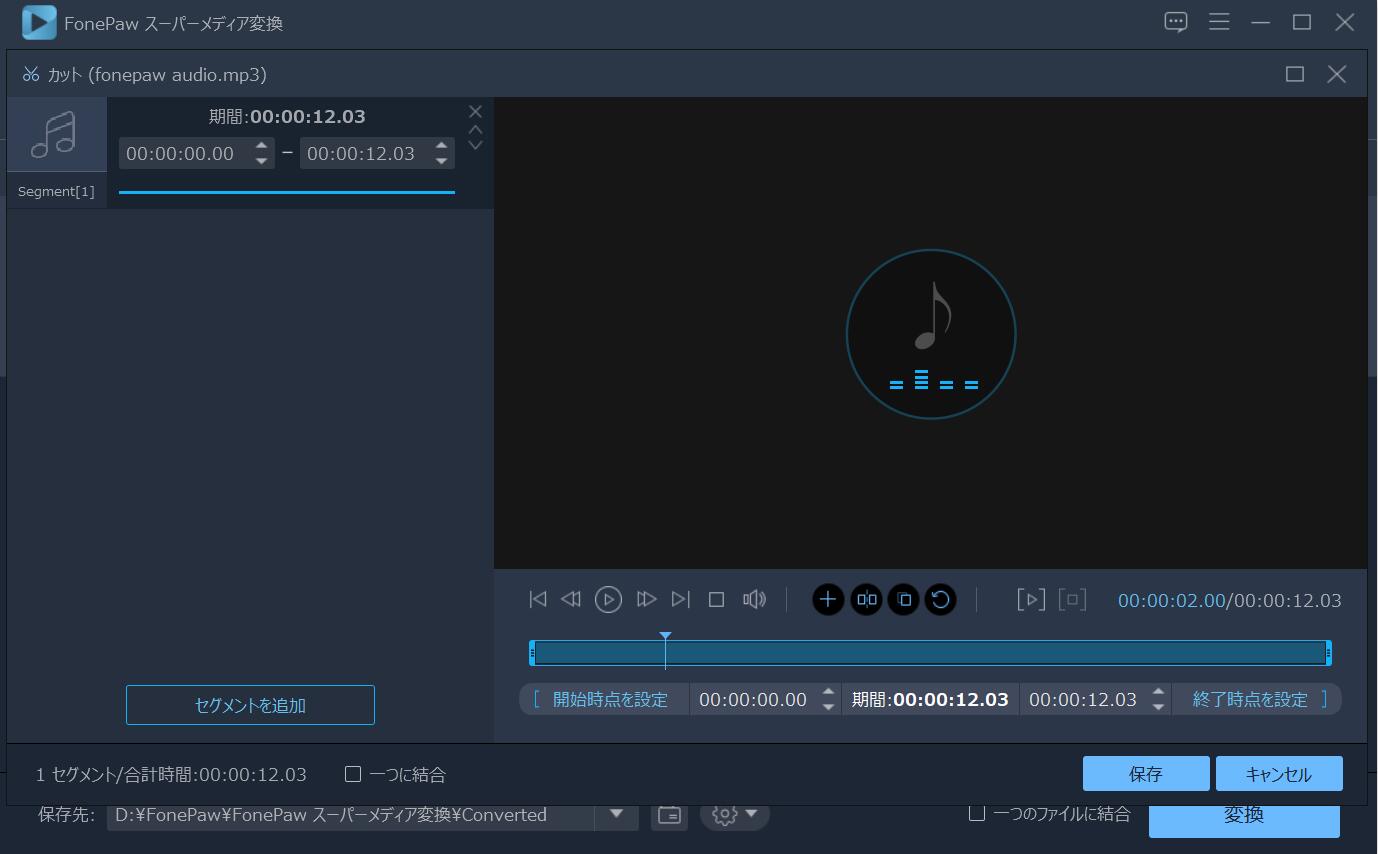Image resolution: width=1378 pixels, height=854 pixels.
Task: Open the settings gear dropdown in main window
Action: click(x=735, y=814)
